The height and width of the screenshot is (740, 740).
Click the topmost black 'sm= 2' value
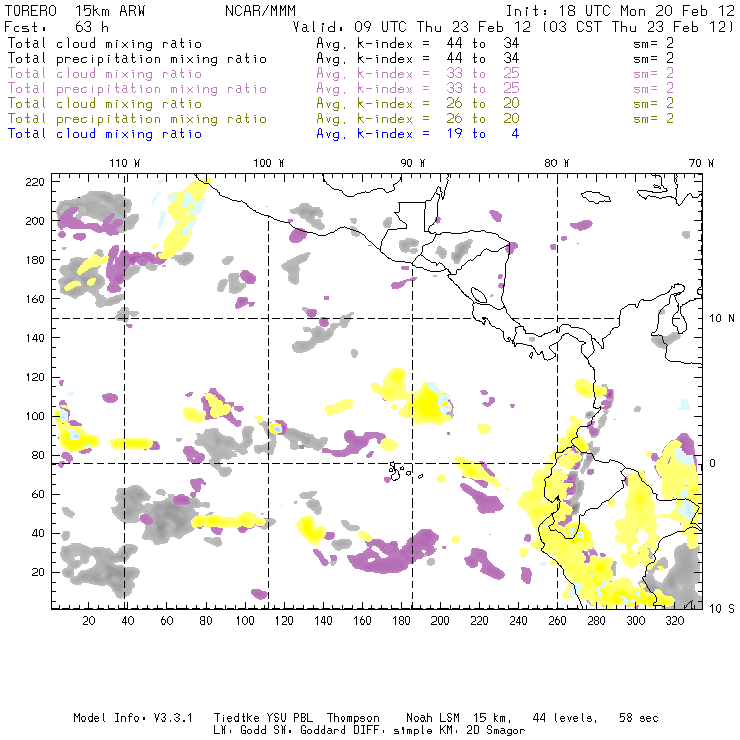pyautogui.click(x=653, y=43)
